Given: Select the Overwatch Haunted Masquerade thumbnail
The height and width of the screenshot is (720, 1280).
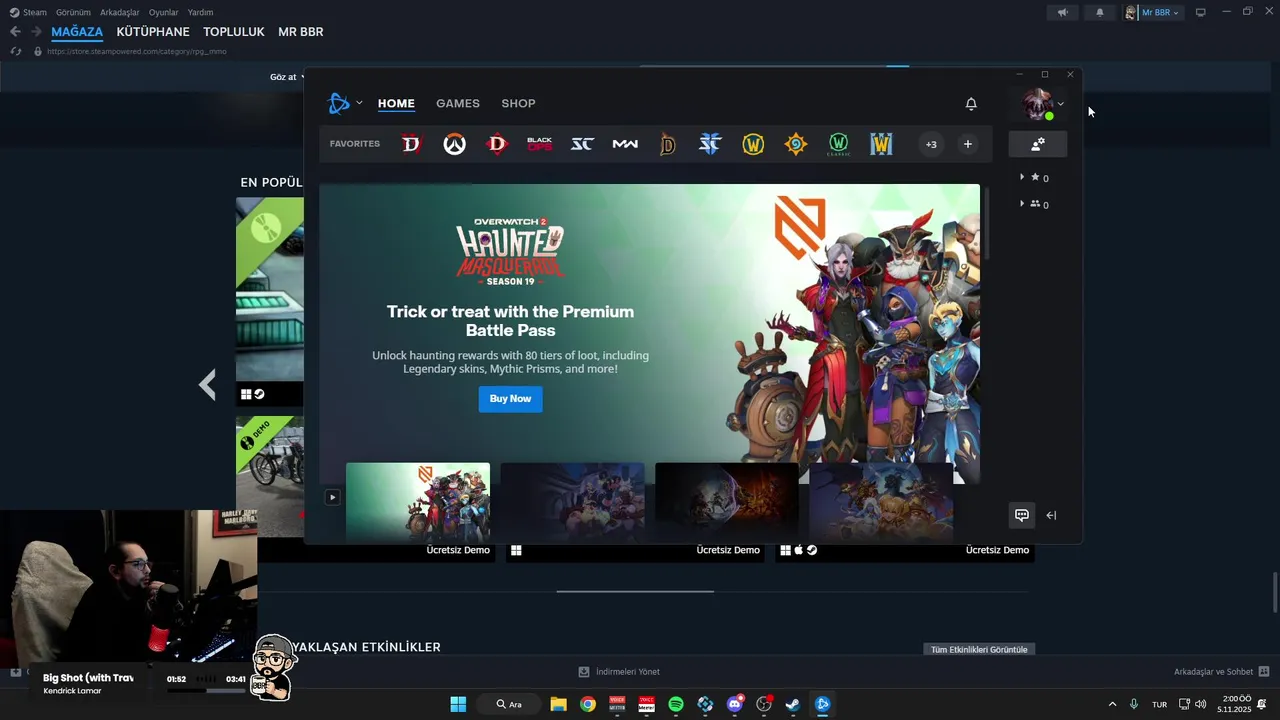Looking at the screenshot, I should point(418,502).
